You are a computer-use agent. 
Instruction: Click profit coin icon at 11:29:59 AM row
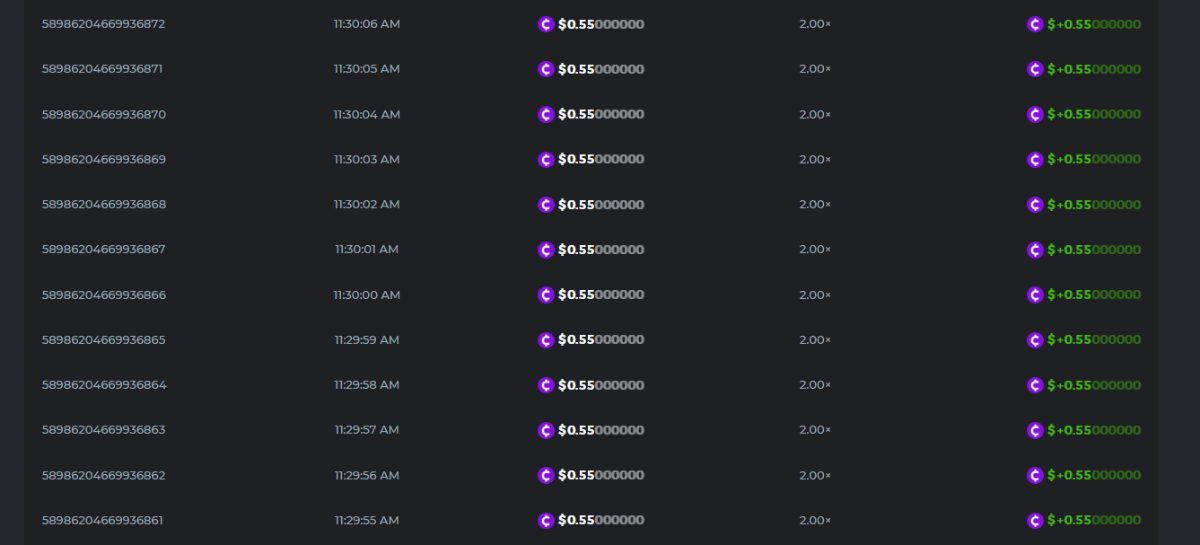(1035, 340)
